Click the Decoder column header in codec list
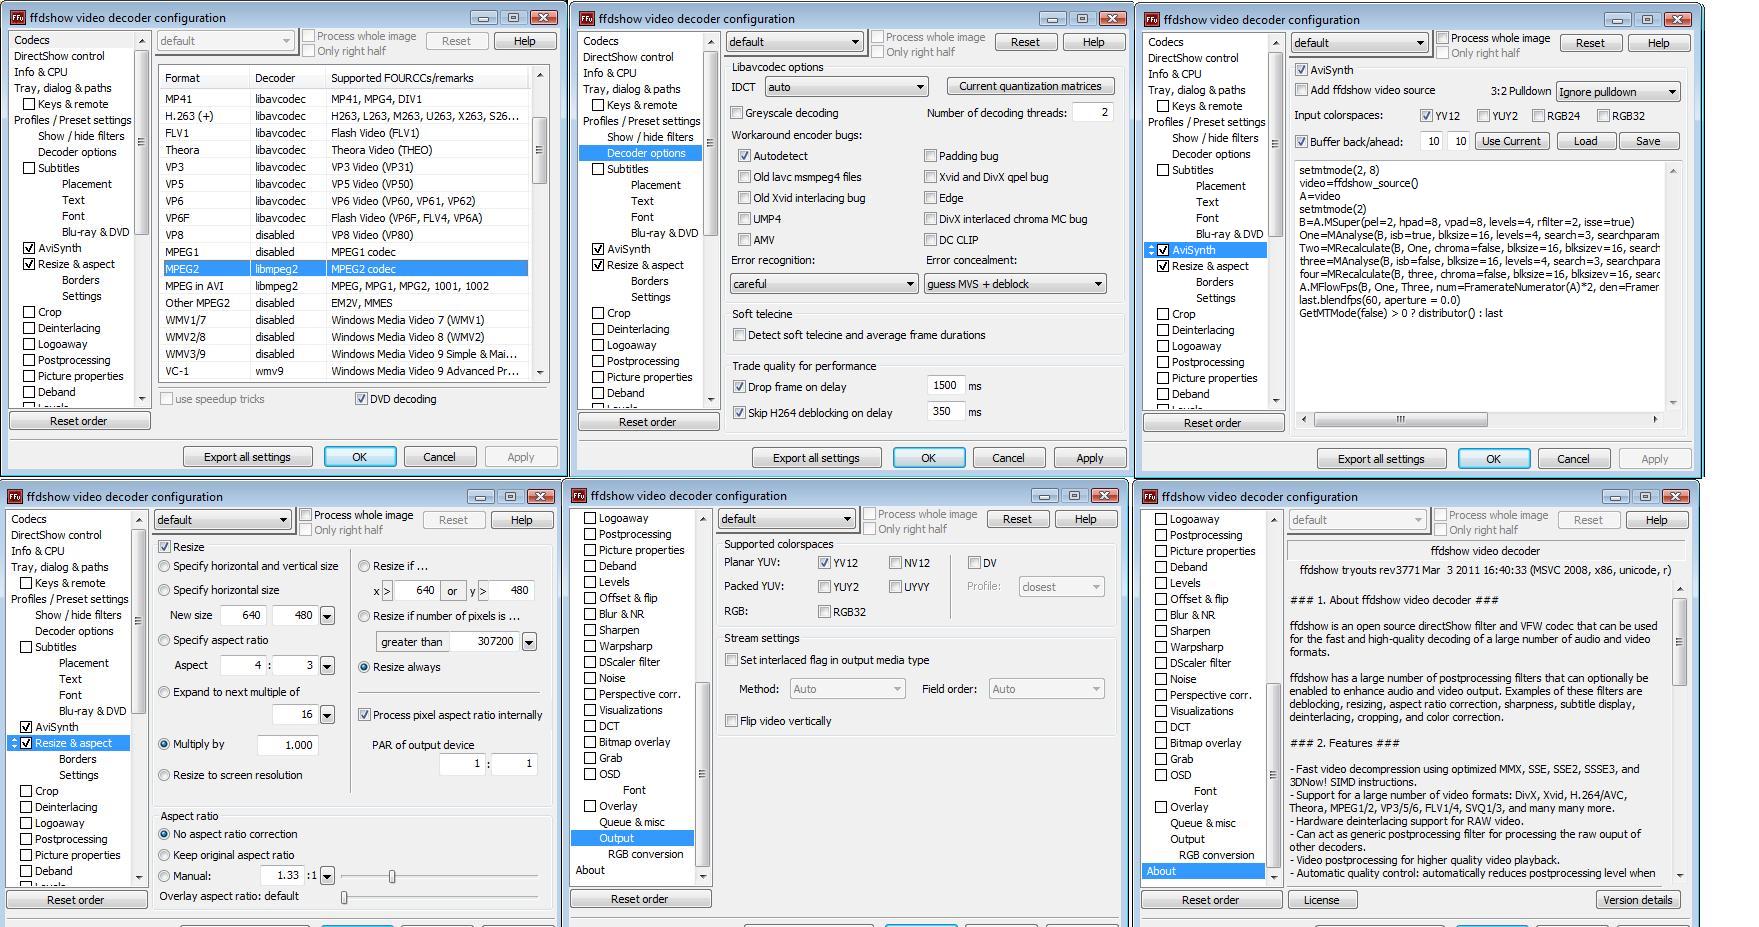The height and width of the screenshot is (927, 1759). pyautogui.click(x=287, y=78)
